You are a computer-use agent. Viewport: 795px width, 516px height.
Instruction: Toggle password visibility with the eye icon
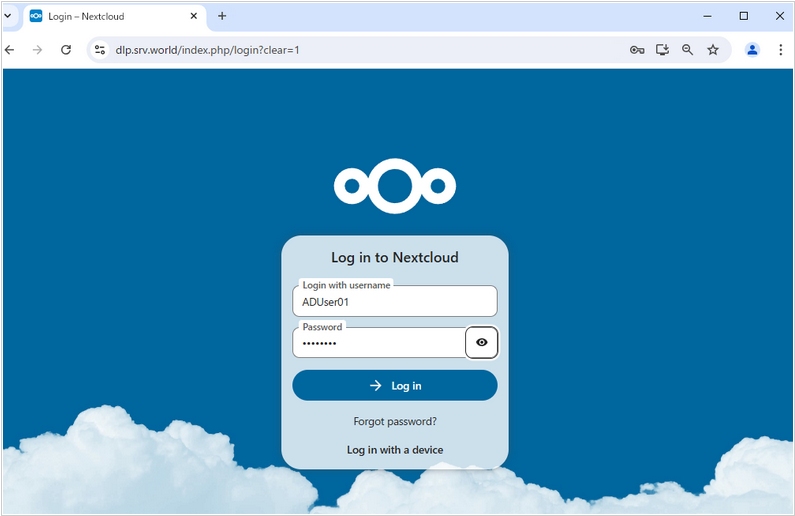481,342
